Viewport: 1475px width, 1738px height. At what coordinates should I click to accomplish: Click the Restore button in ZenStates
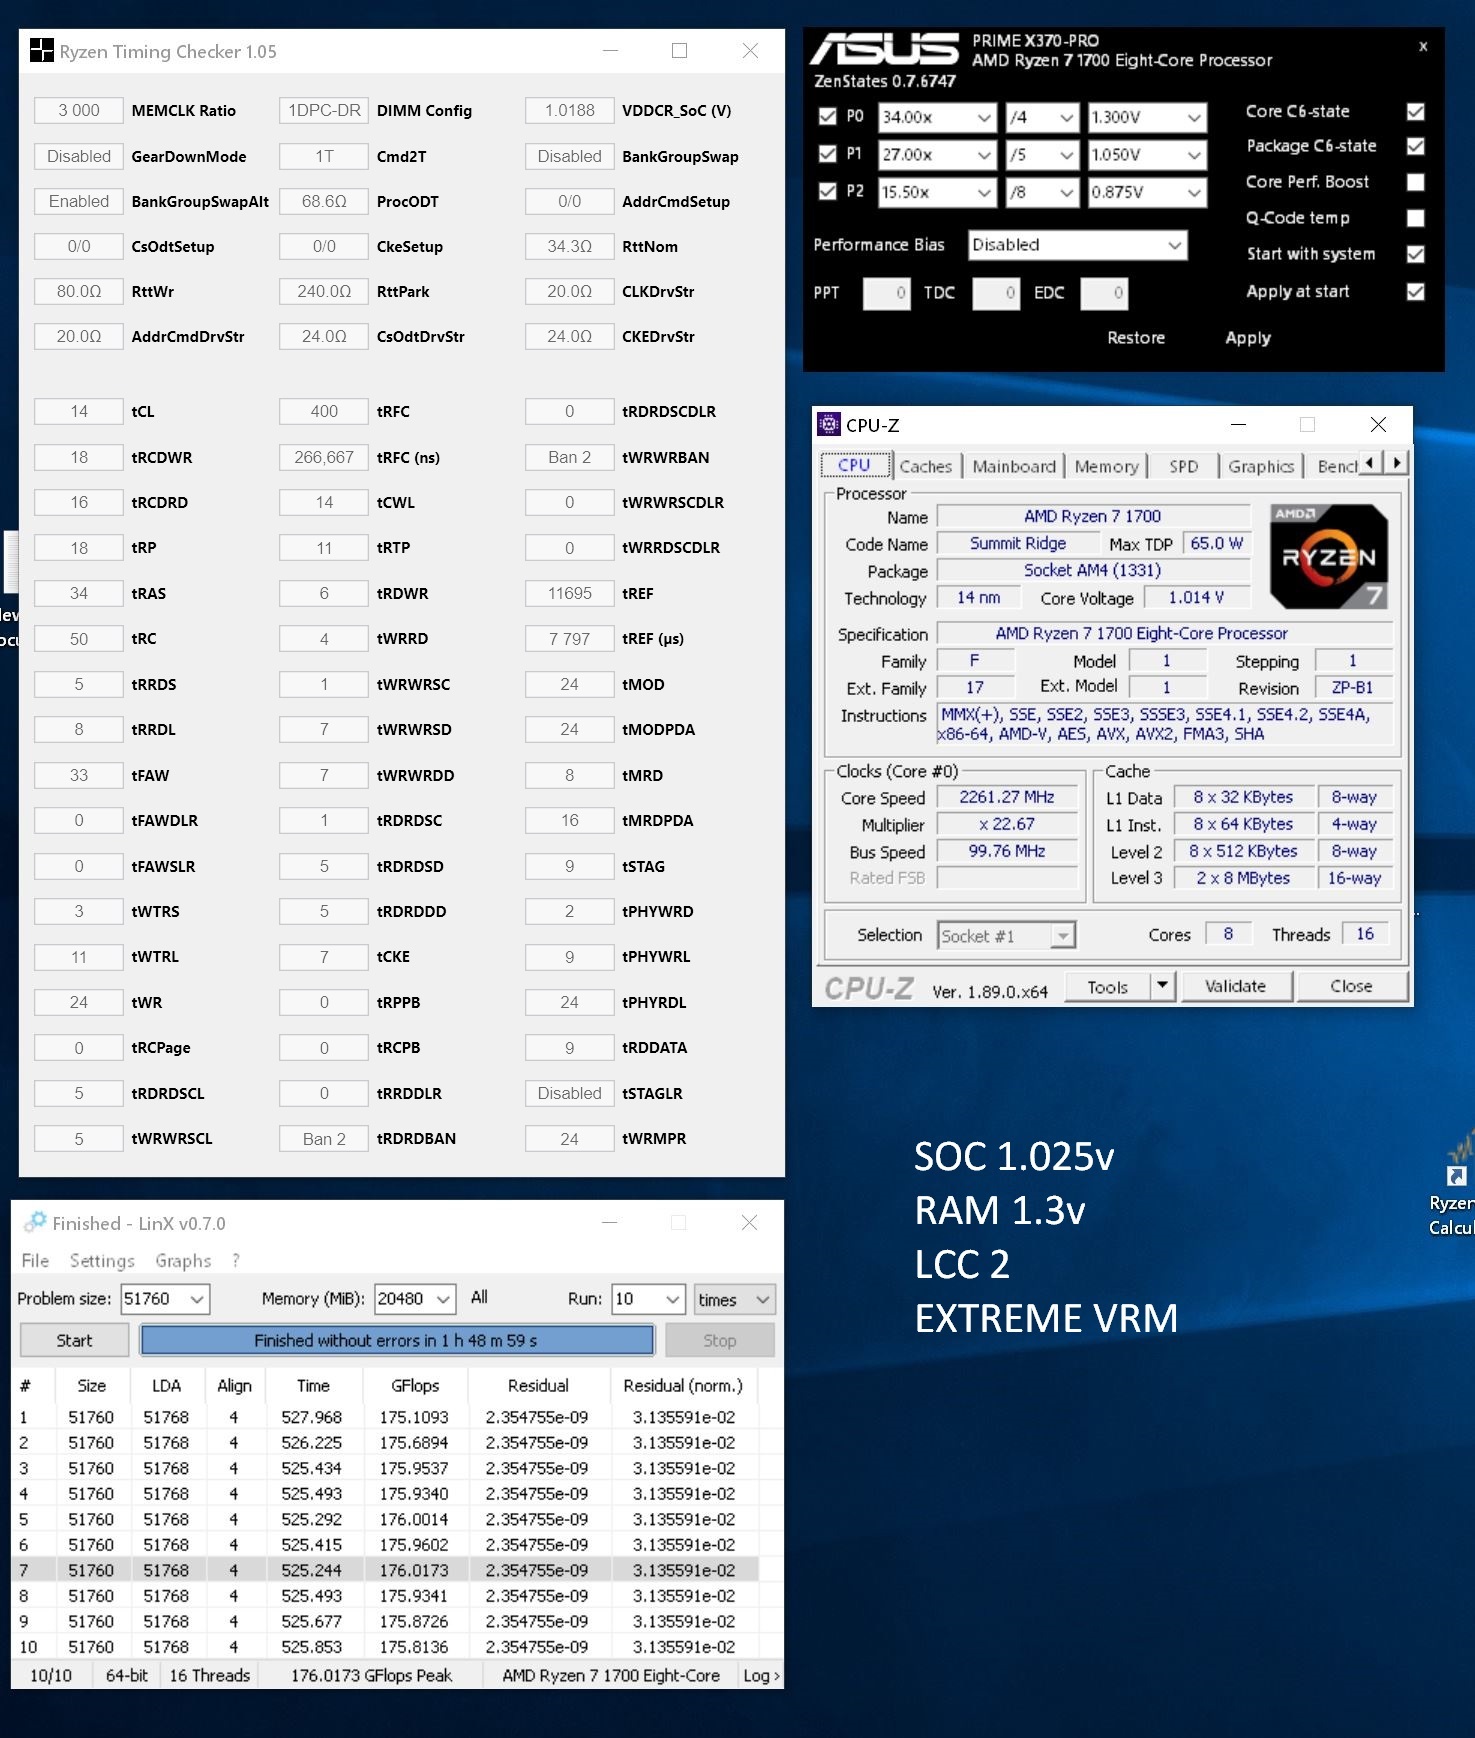click(1136, 338)
